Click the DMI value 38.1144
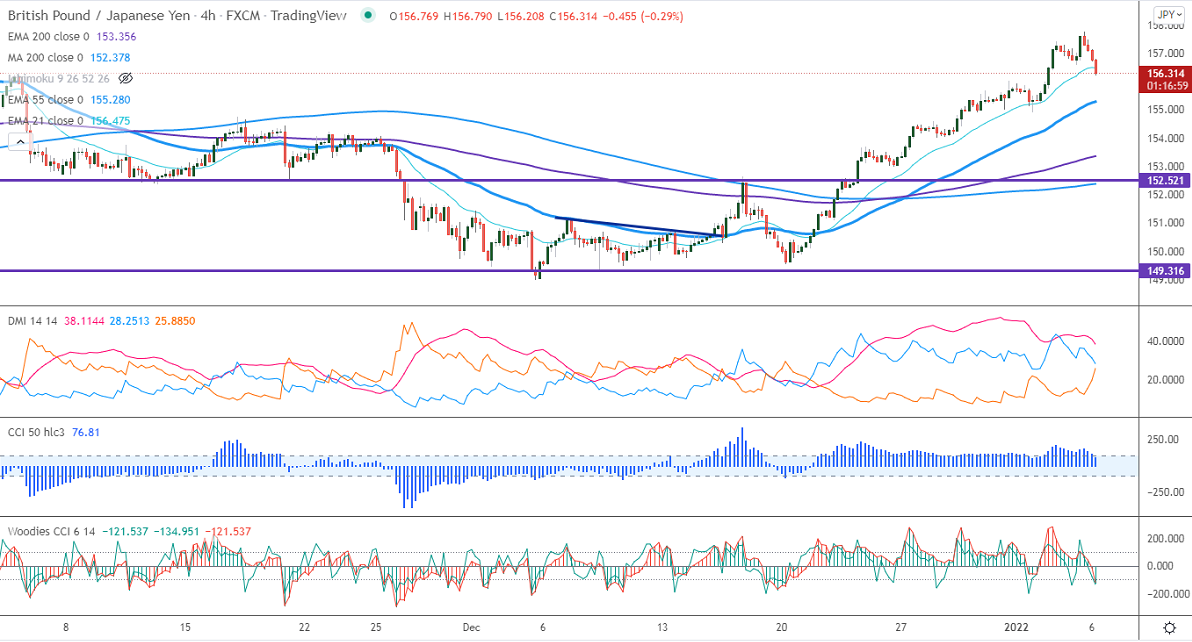This screenshot has width=1192, height=642. (85, 321)
